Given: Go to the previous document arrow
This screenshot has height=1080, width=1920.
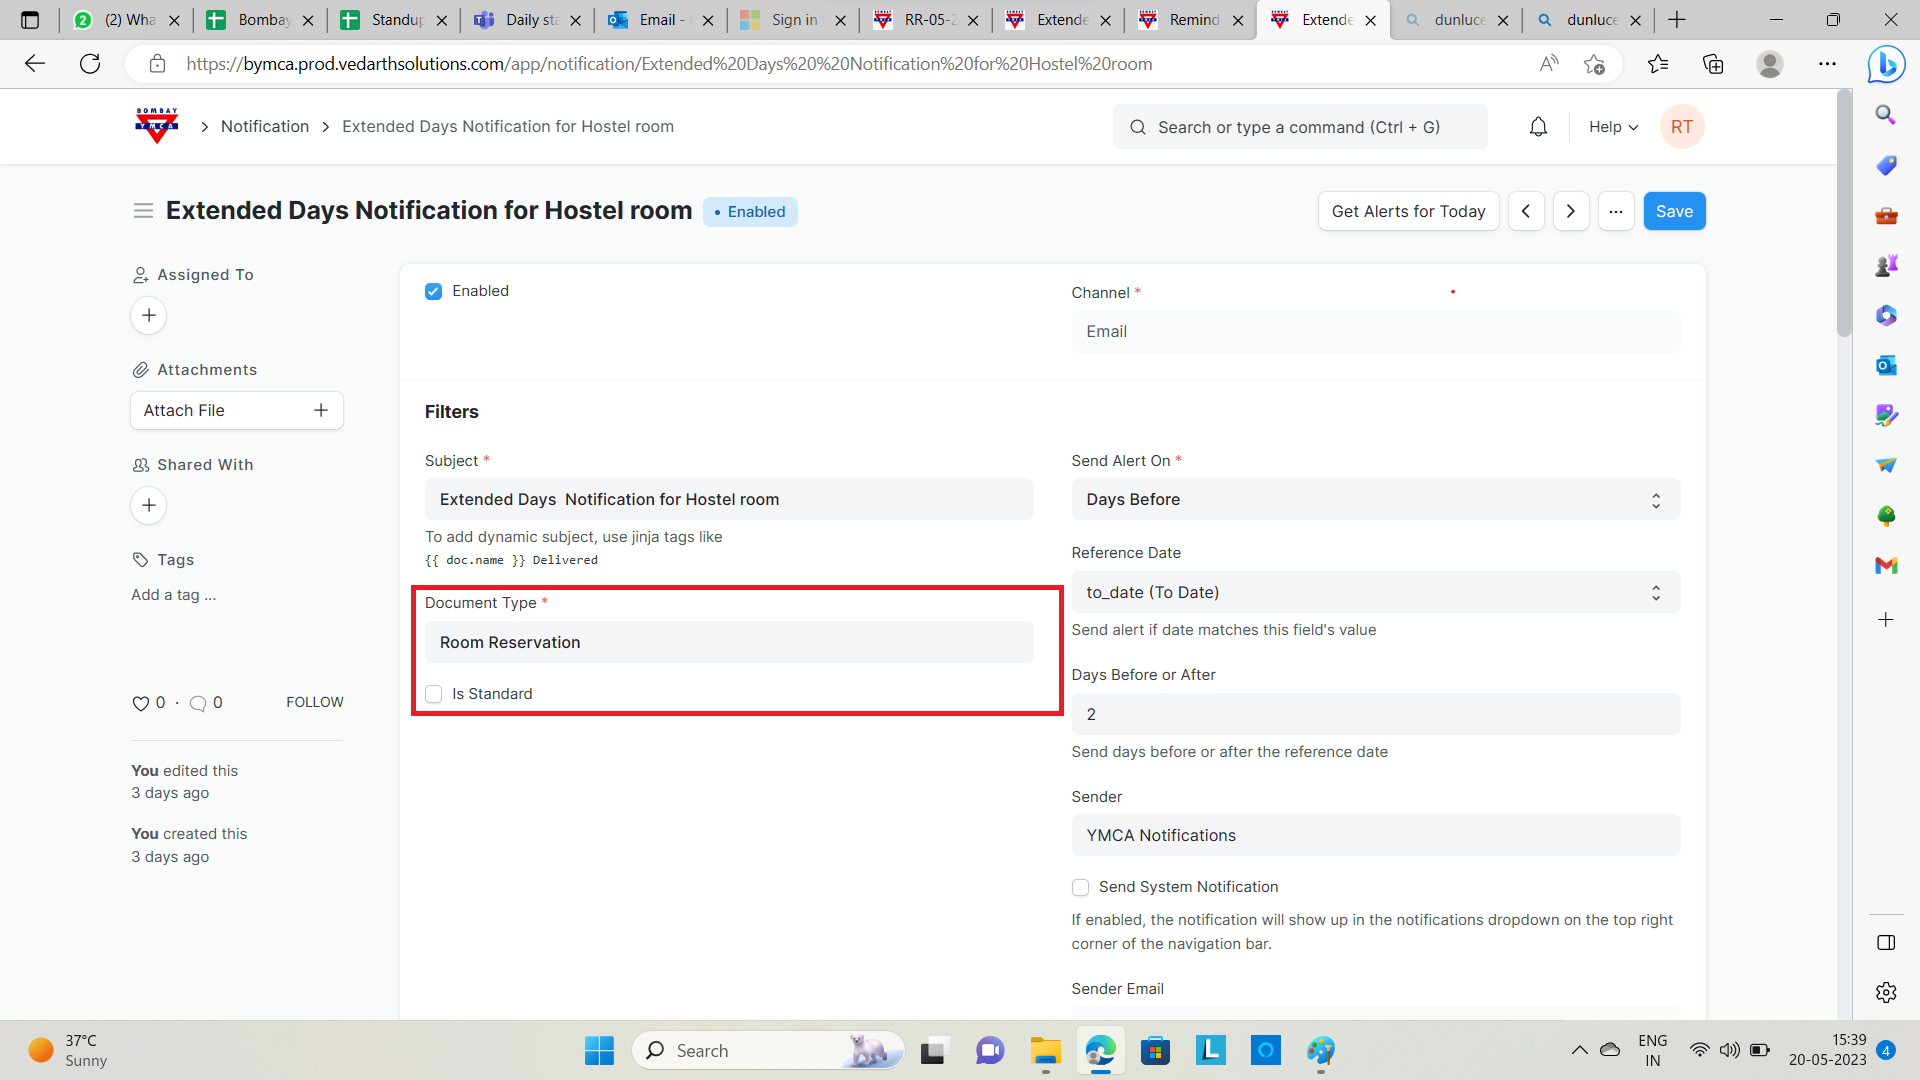Looking at the screenshot, I should tap(1526, 211).
